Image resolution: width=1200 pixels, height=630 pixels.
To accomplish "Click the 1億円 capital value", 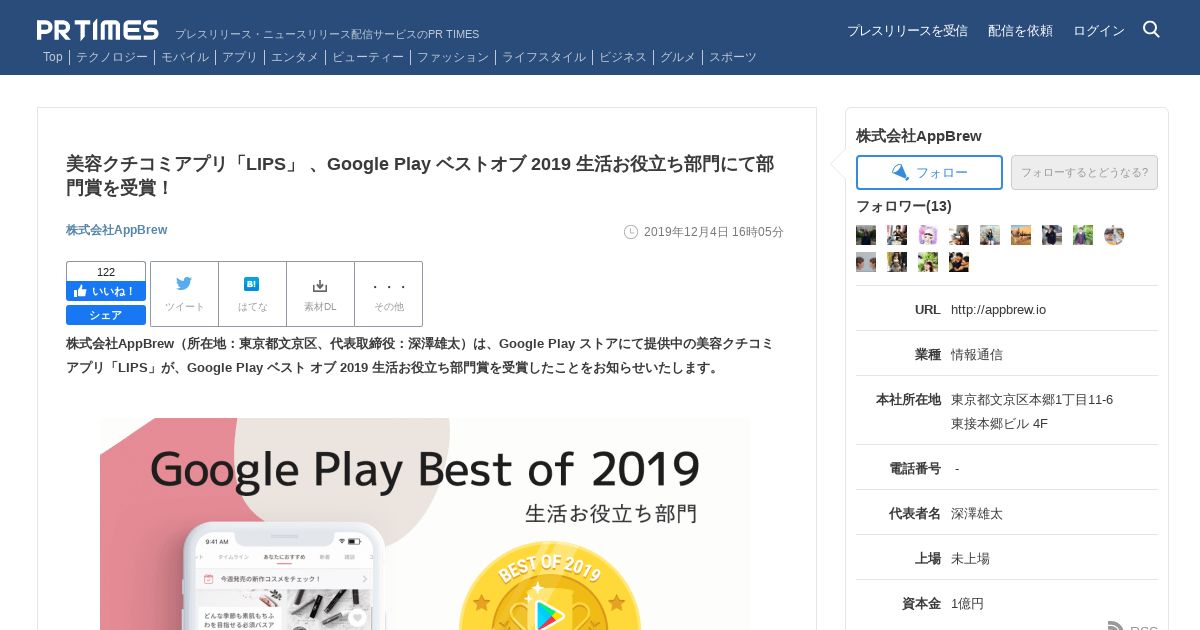I will click(x=967, y=604).
